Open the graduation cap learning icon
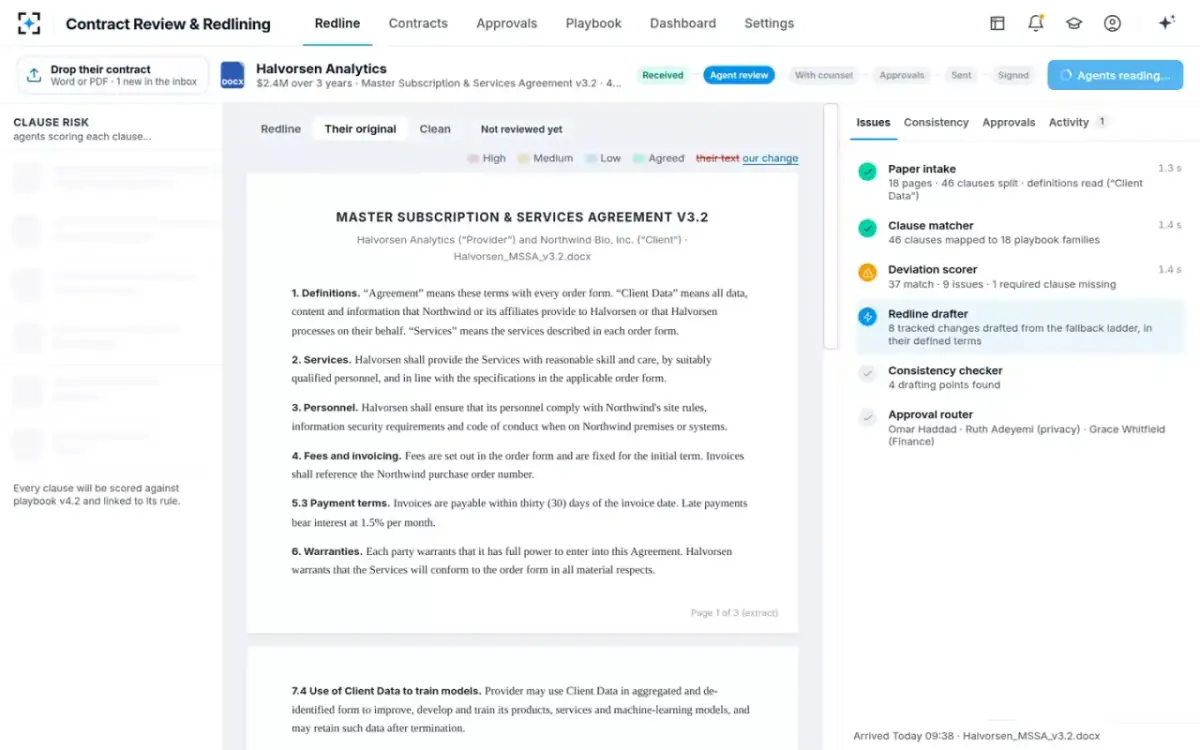 pos(1074,23)
